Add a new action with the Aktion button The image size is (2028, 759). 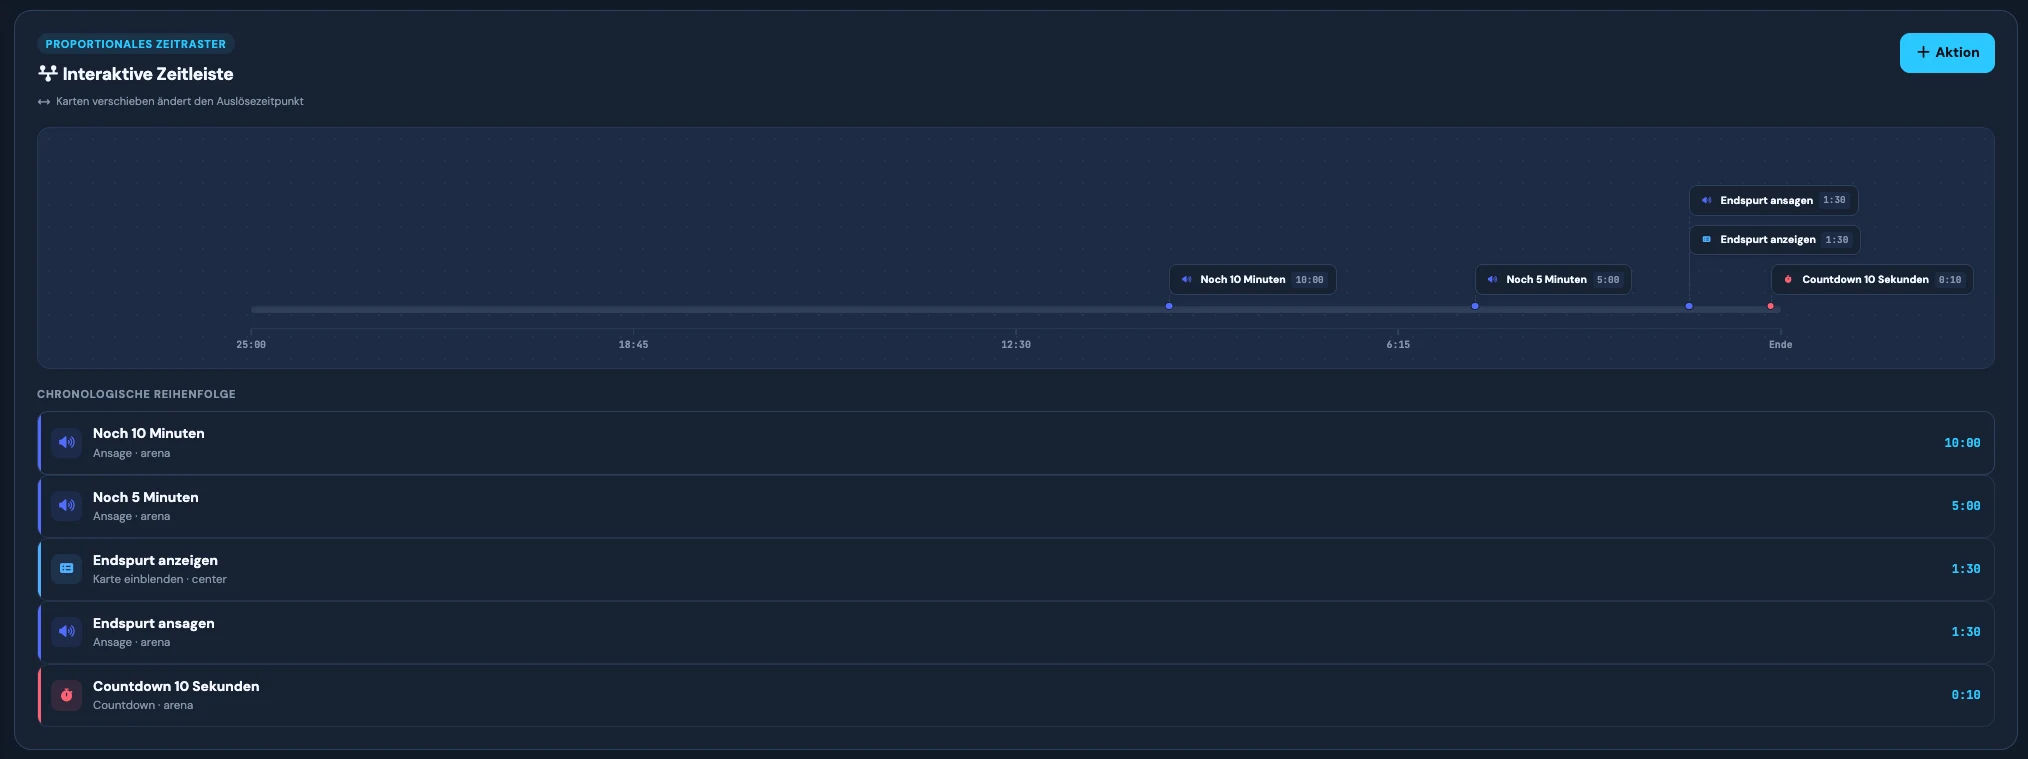click(1946, 53)
